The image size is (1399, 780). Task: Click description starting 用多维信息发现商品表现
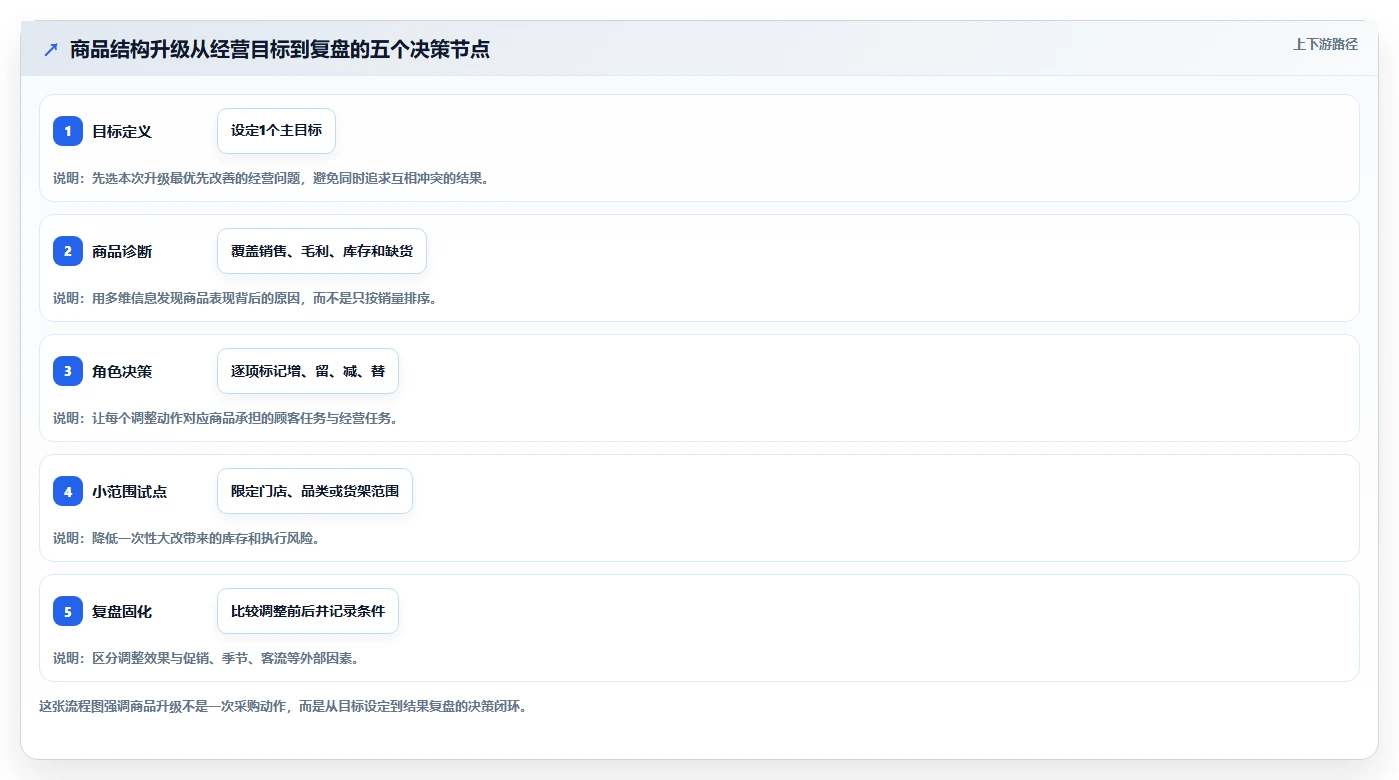(x=245, y=298)
